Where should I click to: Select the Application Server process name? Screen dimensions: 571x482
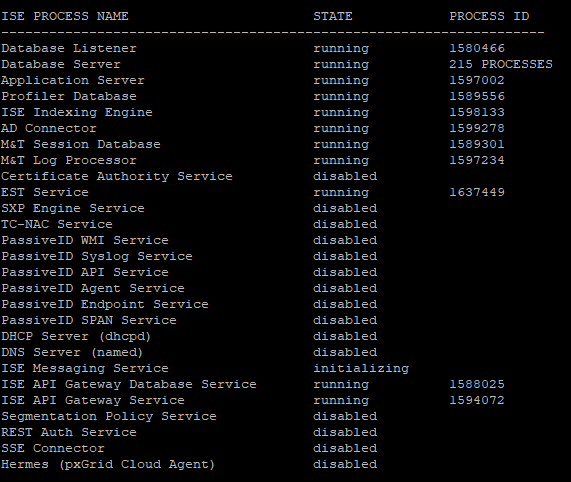point(73,80)
